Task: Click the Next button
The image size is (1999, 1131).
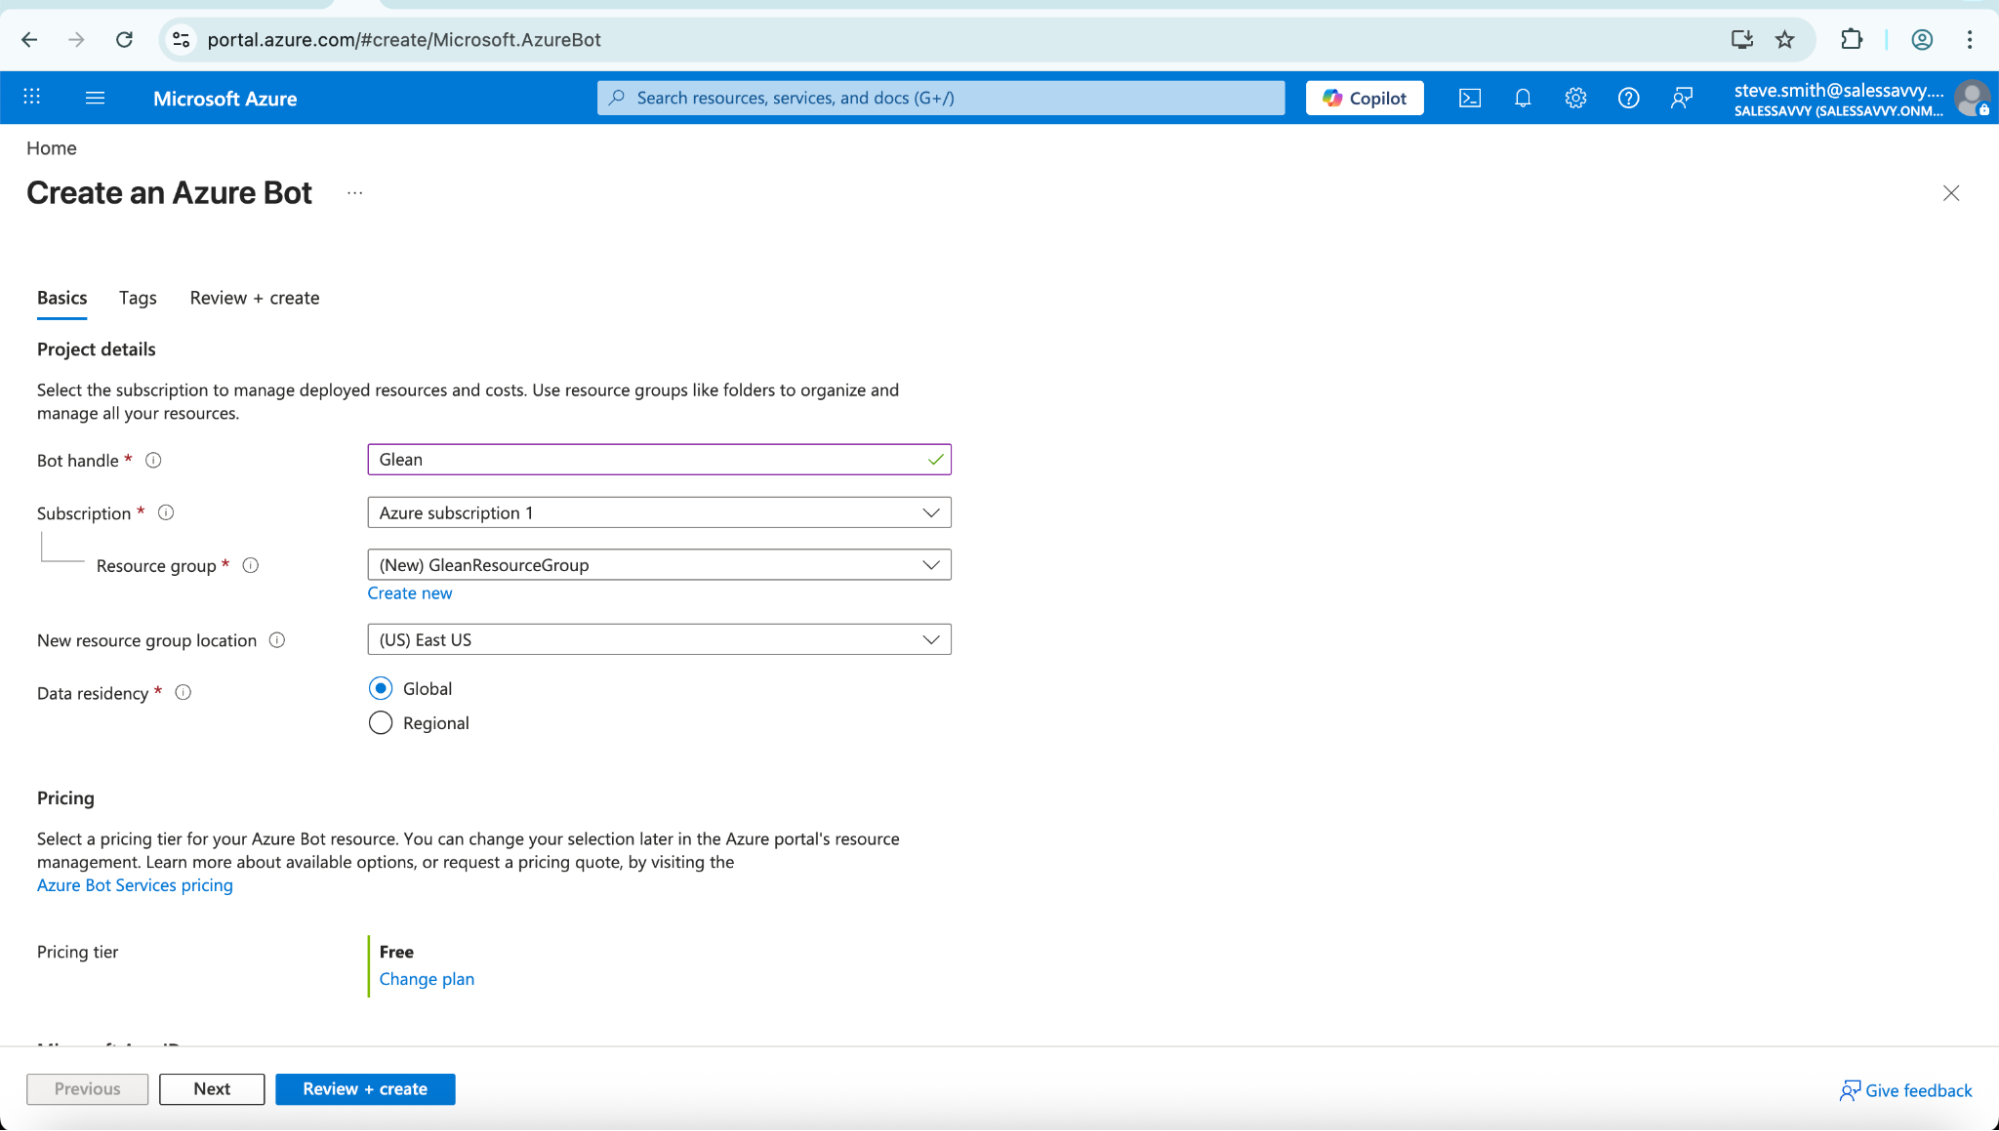Action: [x=212, y=1089]
